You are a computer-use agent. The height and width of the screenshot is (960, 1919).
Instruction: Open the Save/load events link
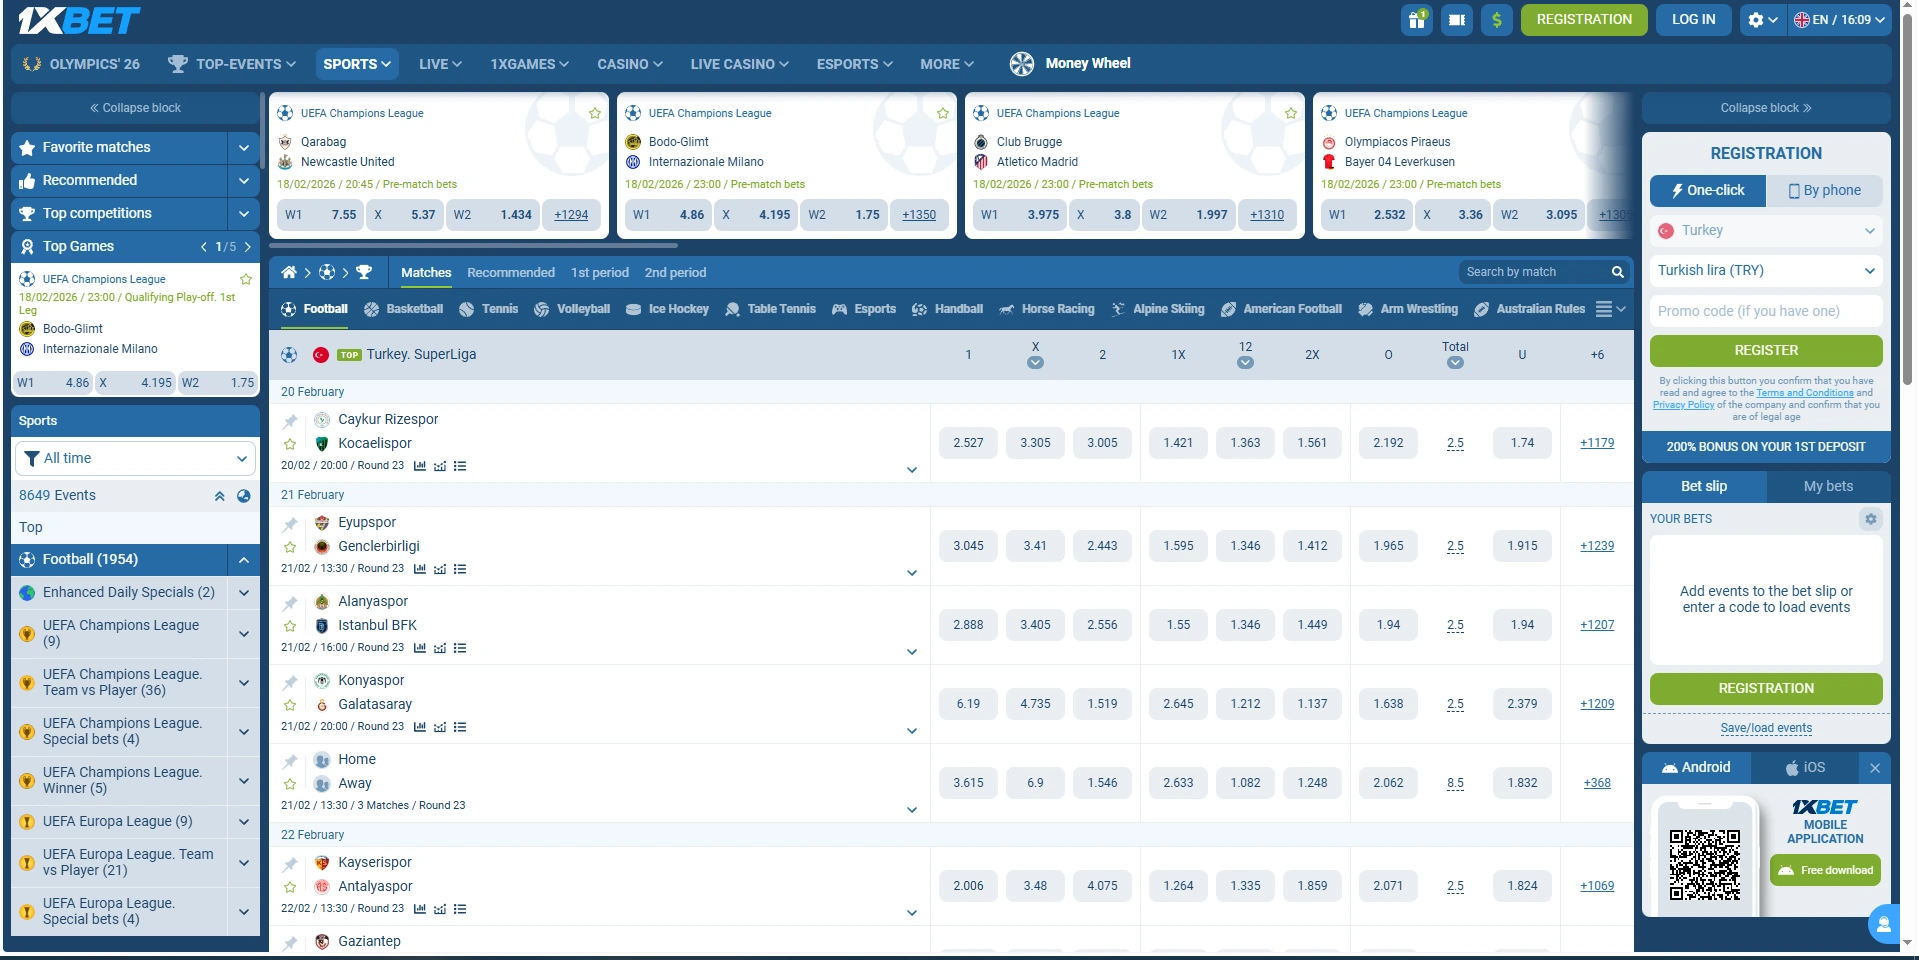1765,728
